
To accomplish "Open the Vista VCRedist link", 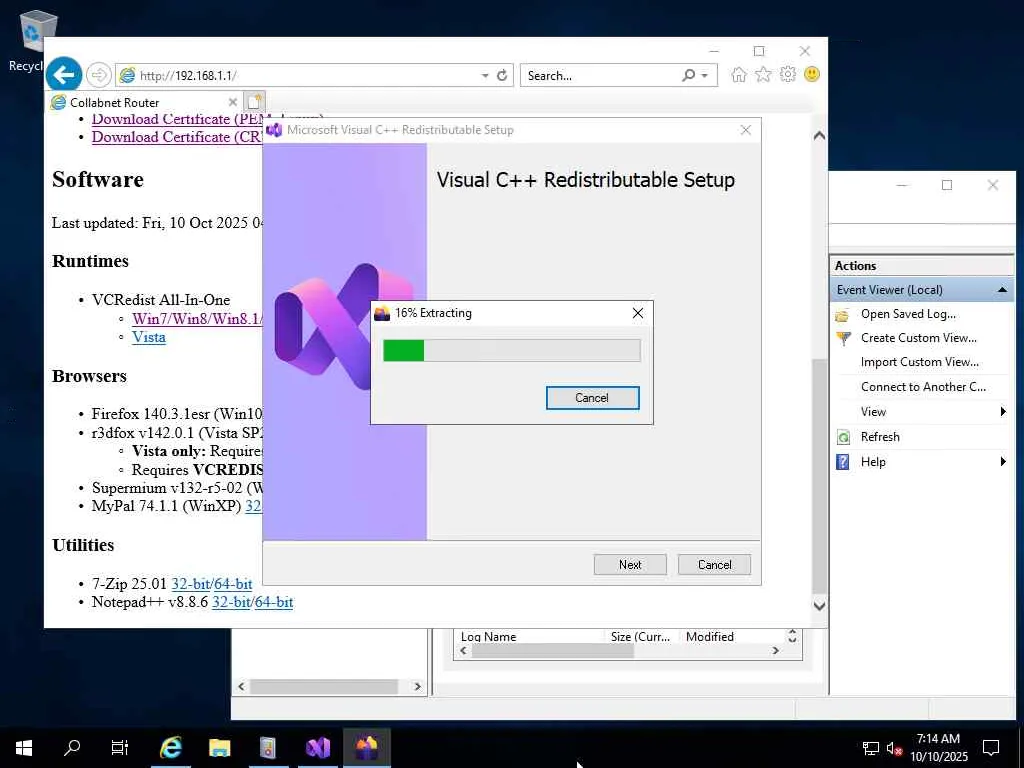I will pyautogui.click(x=149, y=337).
